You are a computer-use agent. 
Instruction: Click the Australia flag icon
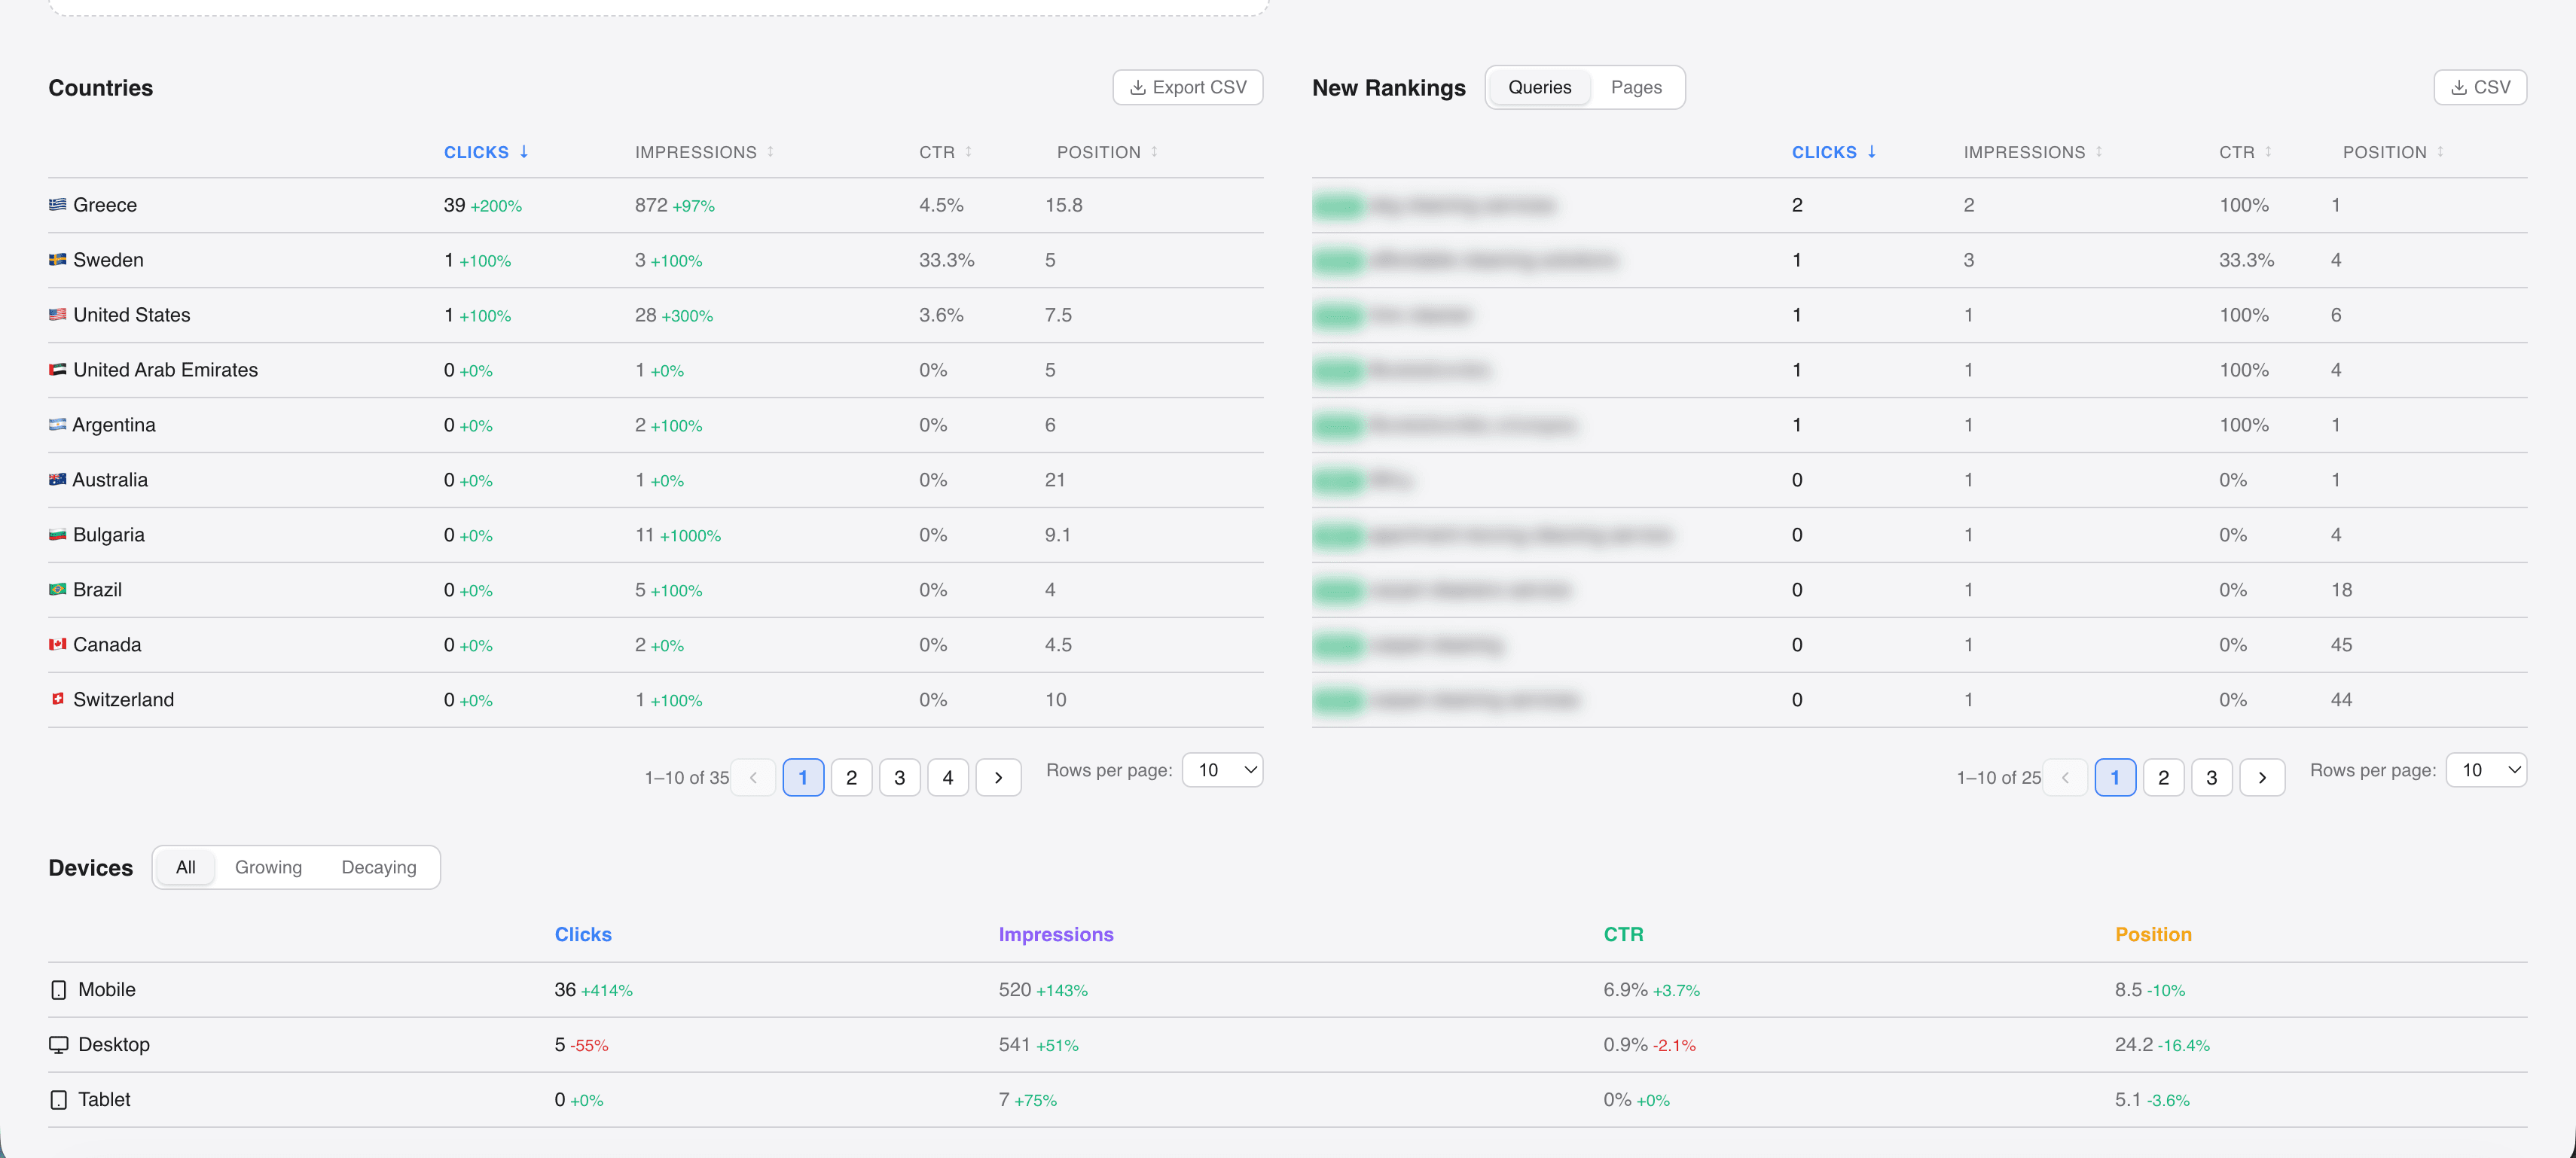58,480
